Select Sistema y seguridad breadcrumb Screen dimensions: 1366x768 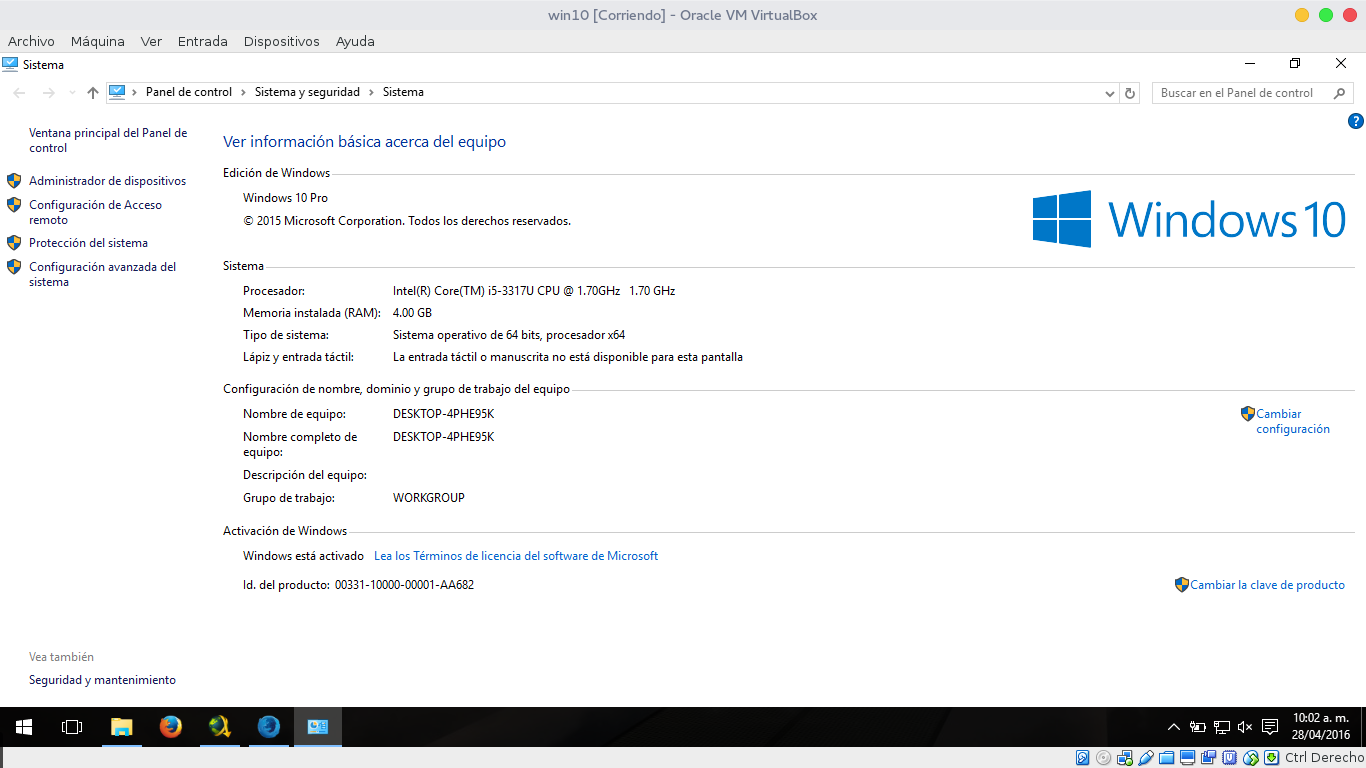click(307, 92)
